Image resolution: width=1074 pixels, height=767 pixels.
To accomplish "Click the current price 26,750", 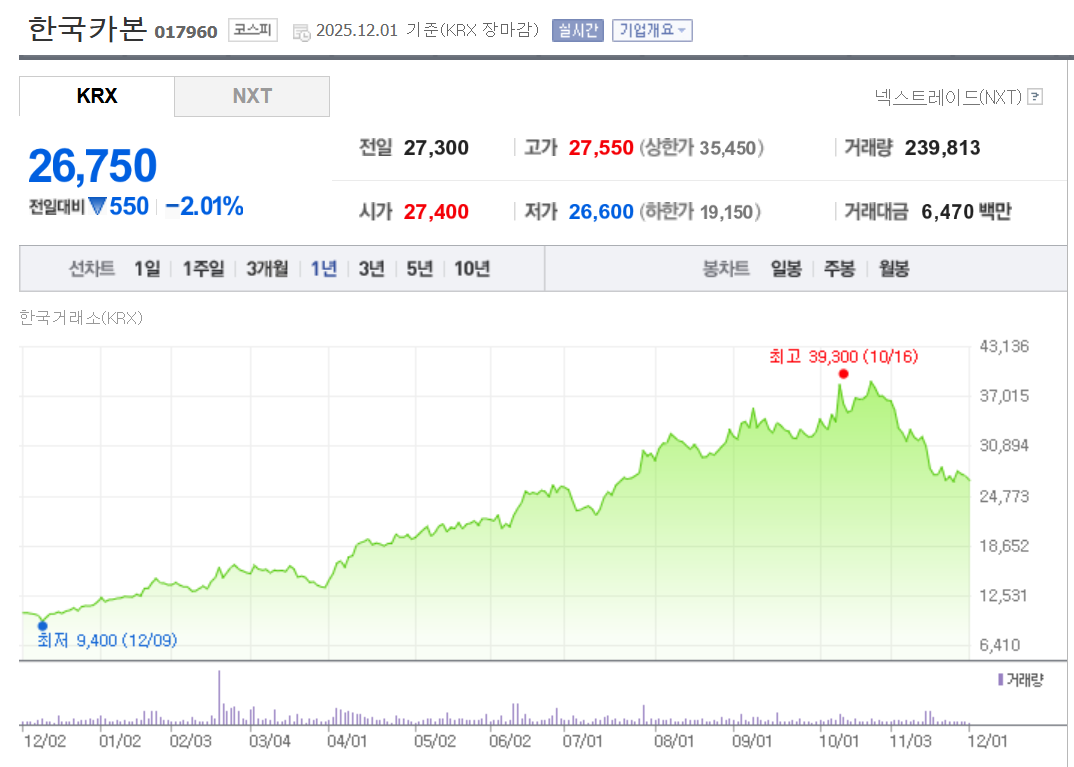I will coord(92,166).
